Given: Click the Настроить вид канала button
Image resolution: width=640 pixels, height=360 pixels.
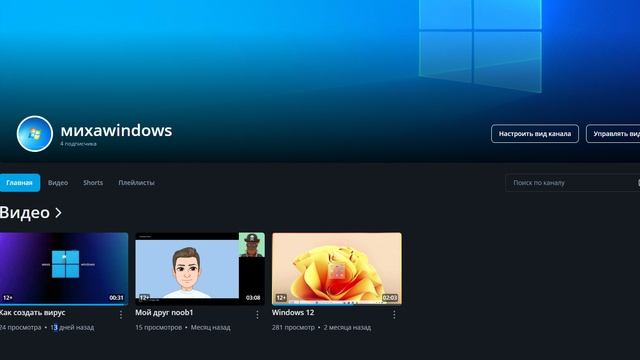Looking at the screenshot, I should tap(535, 134).
